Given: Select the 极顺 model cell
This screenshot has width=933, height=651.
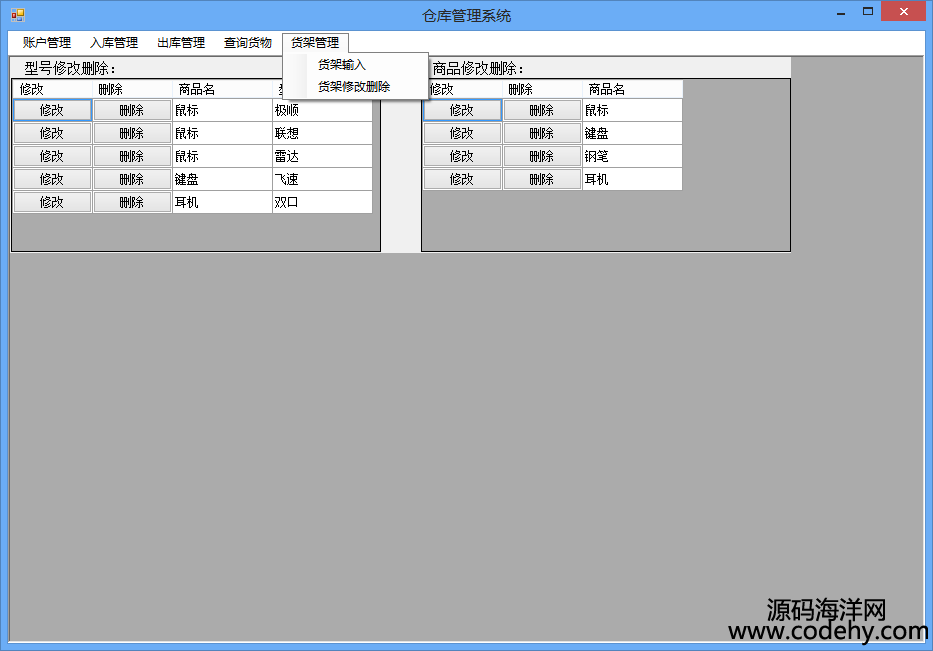Looking at the screenshot, I should [322, 110].
